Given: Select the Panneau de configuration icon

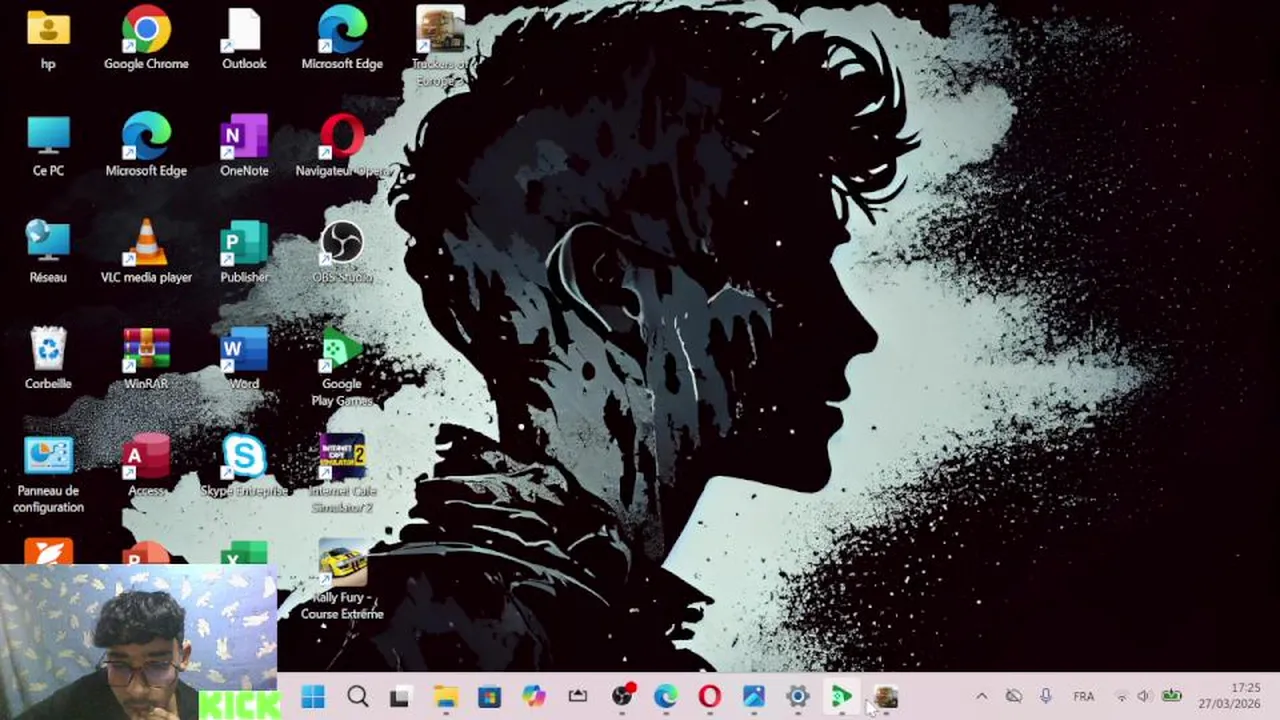Looking at the screenshot, I should [x=48, y=474].
